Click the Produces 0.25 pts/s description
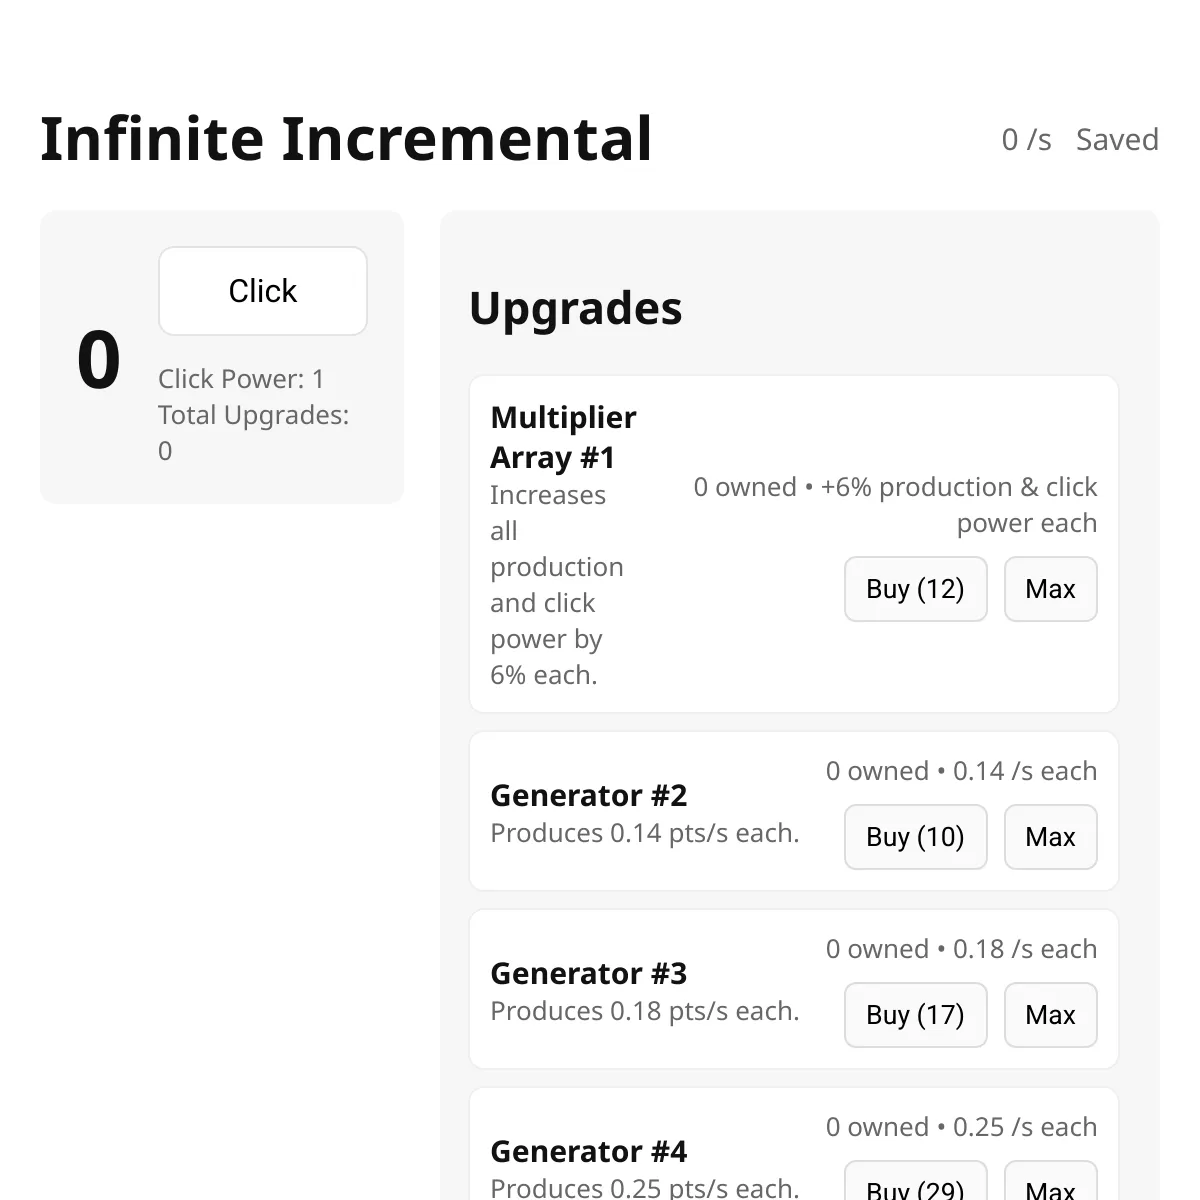Image resolution: width=1200 pixels, height=1200 pixels. tap(643, 1188)
